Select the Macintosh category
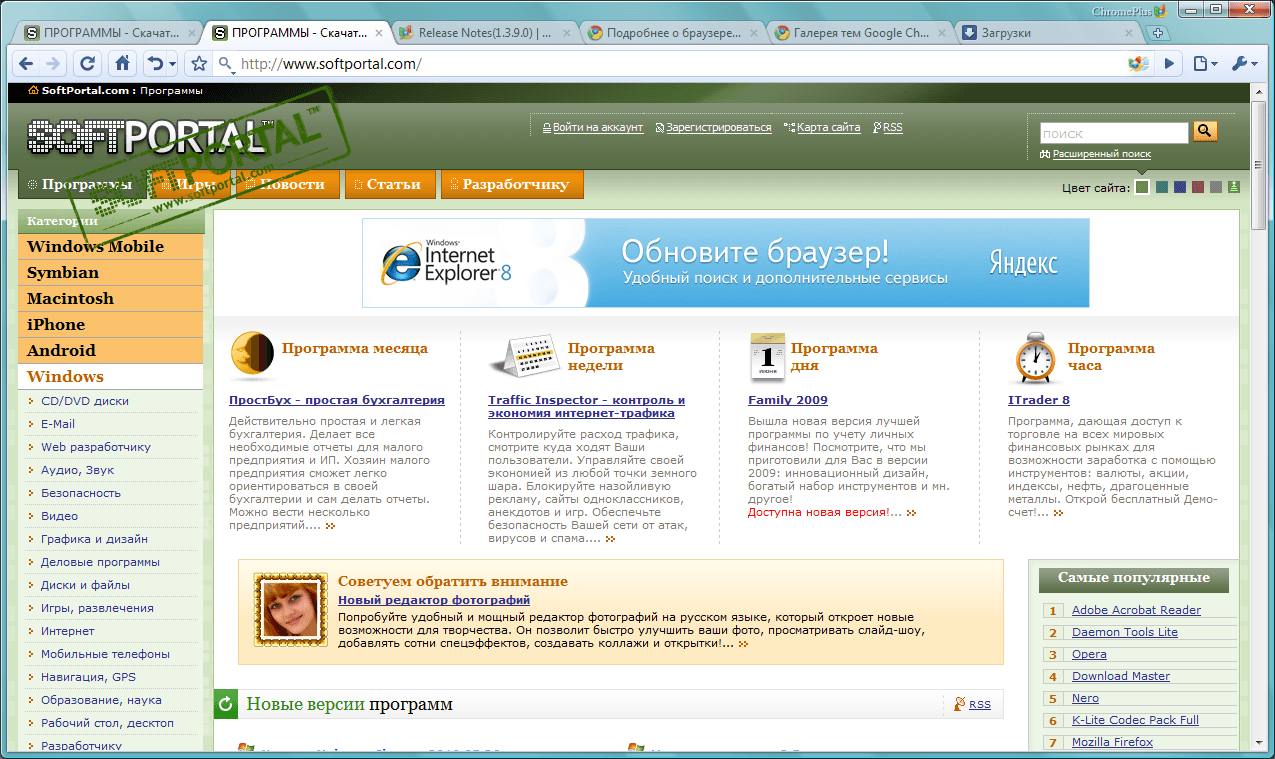Viewport: 1275px width, 759px height. point(110,299)
